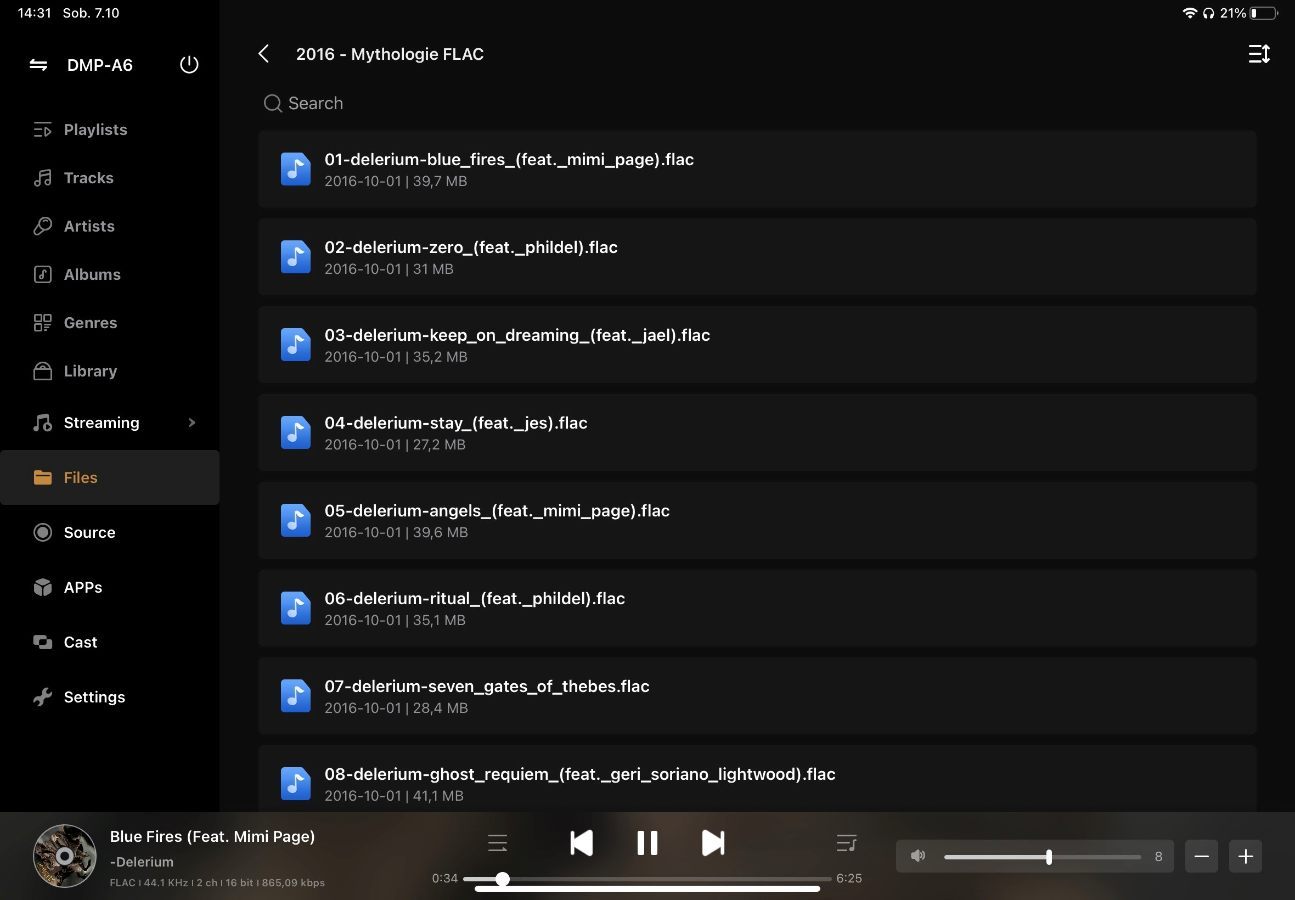Tap the -Delerium artist name
Viewport: 1295px width, 900px height.
coord(142,862)
